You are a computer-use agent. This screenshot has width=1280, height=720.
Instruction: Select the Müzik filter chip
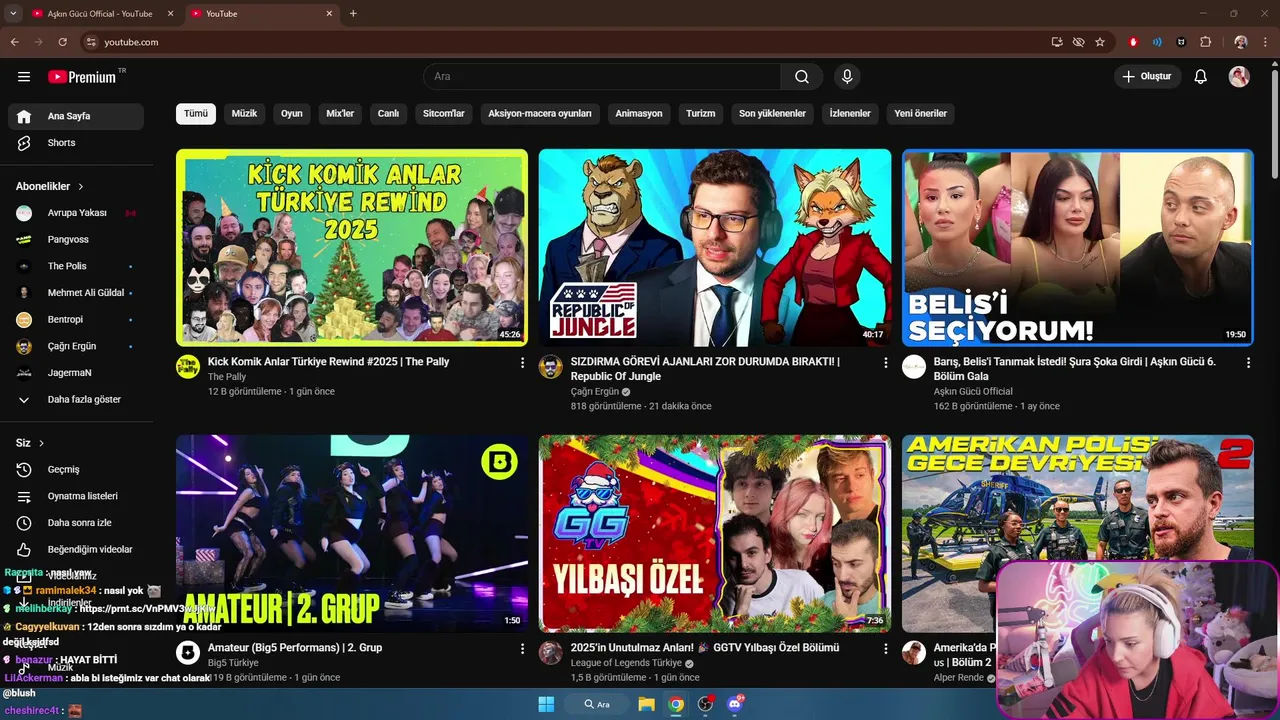click(244, 114)
